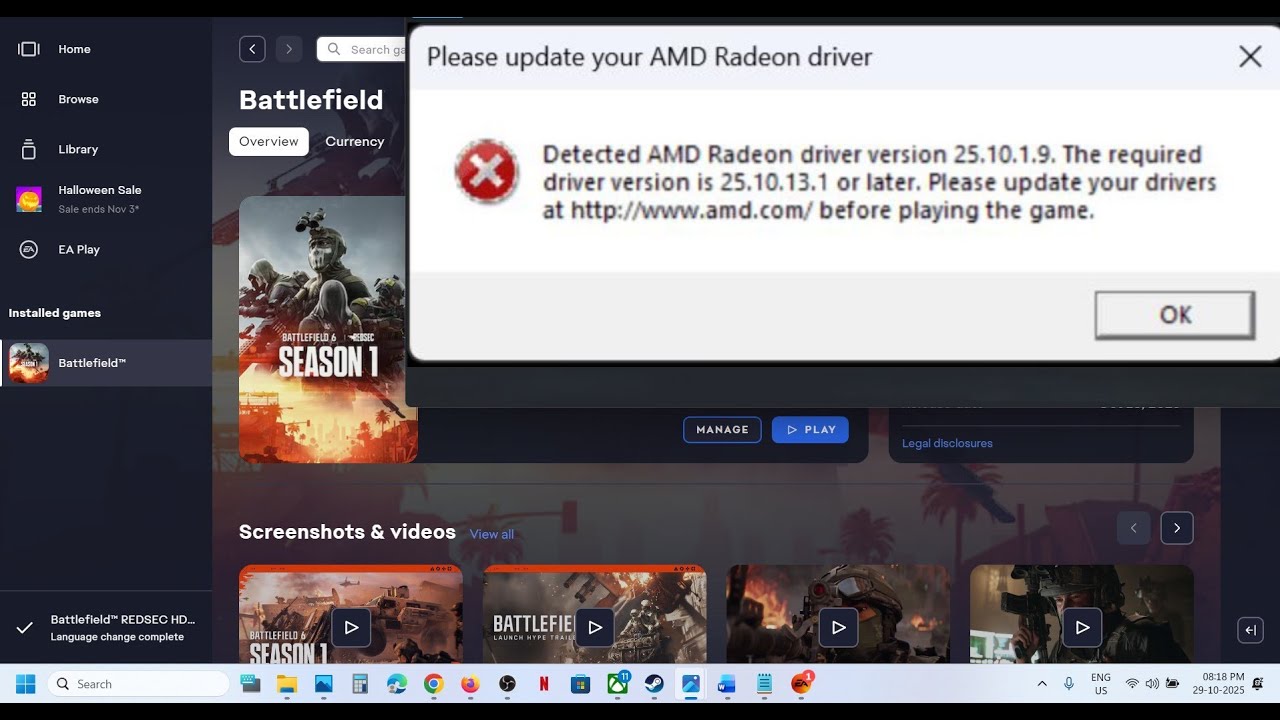Open Browse in the EA sidebar
Viewport: 1280px width, 720px height.
(x=78, y=99)
